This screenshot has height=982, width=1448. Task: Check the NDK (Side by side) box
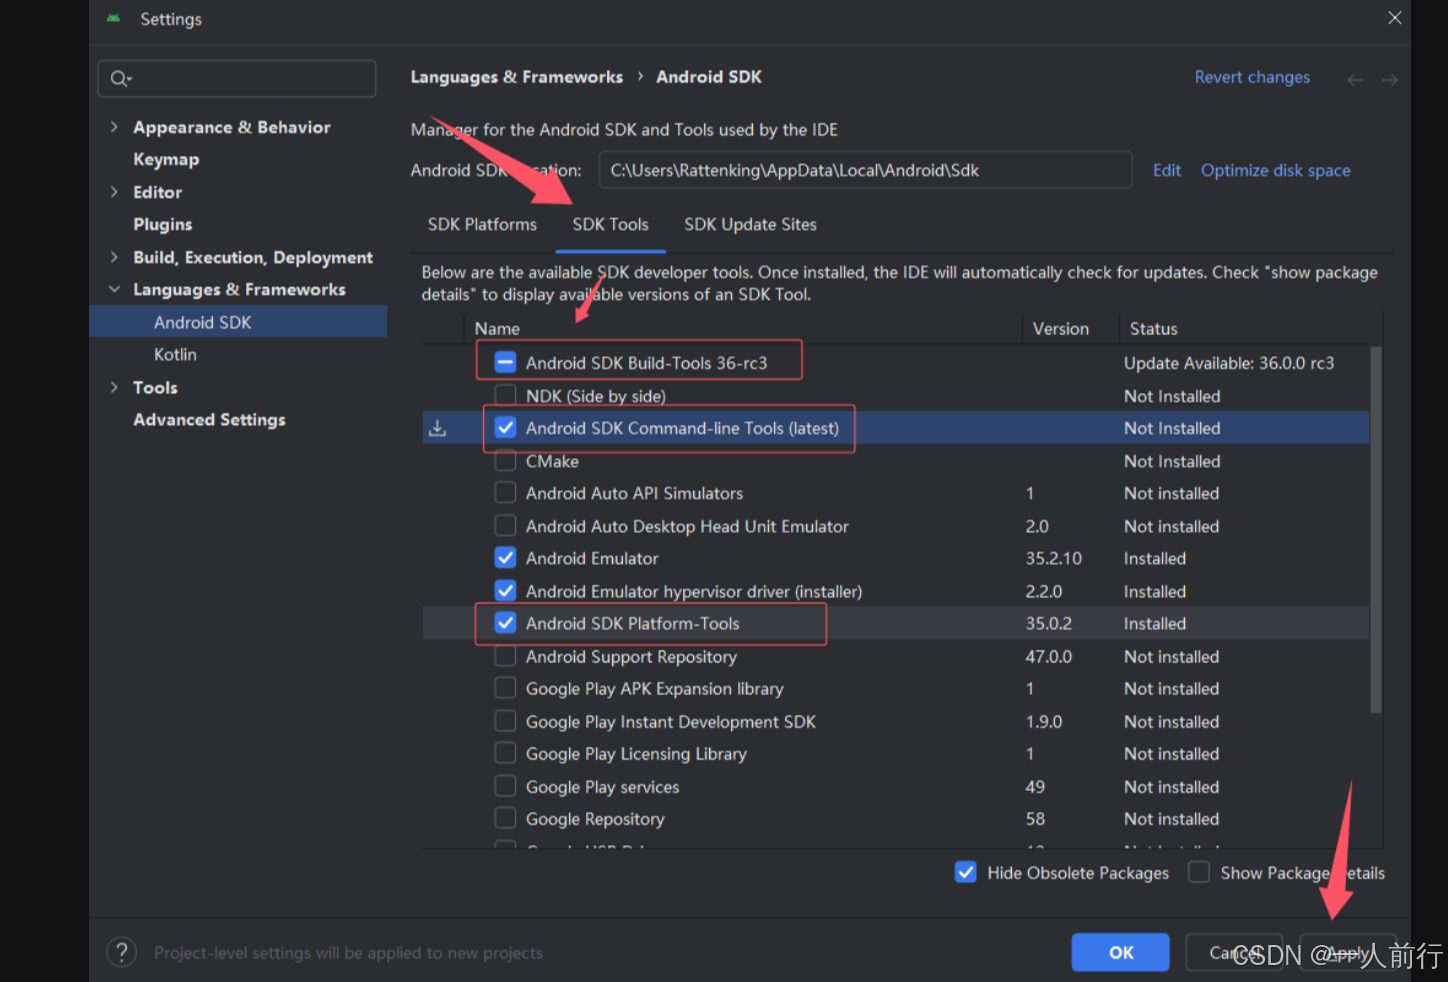505,395
